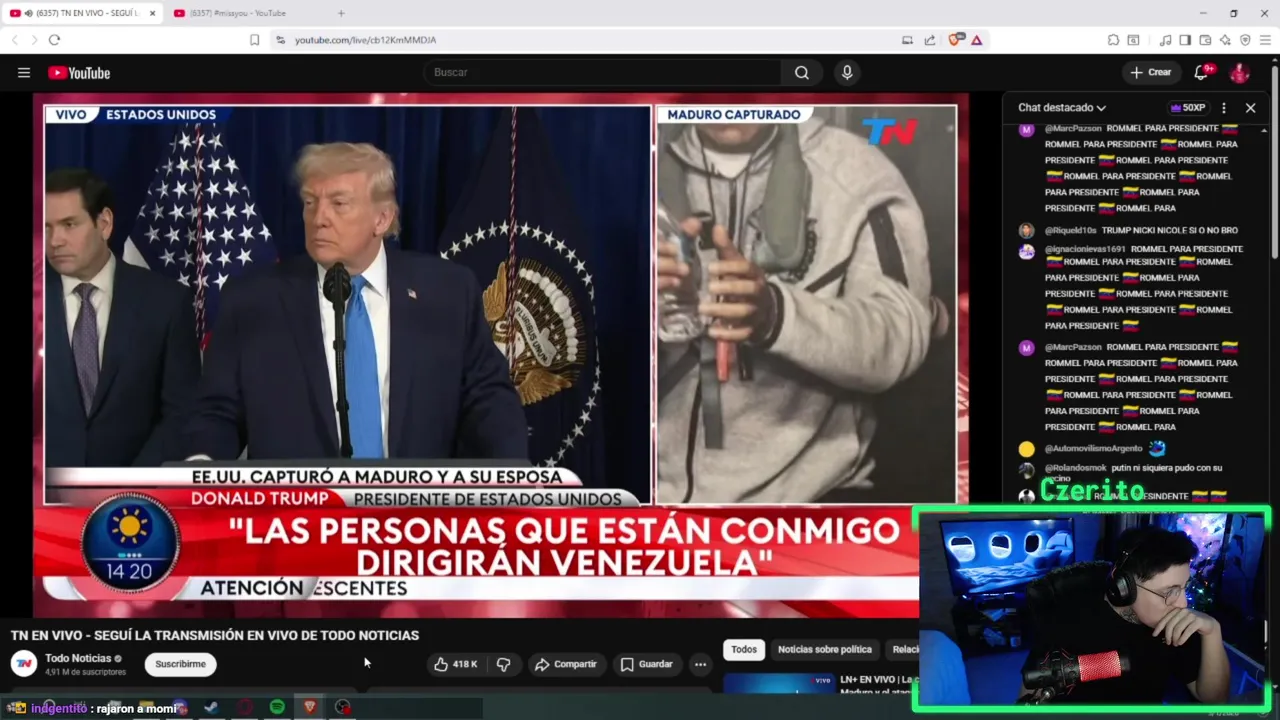Open site information icon in address bar
1280x720 pixels.
click(281, 40)
